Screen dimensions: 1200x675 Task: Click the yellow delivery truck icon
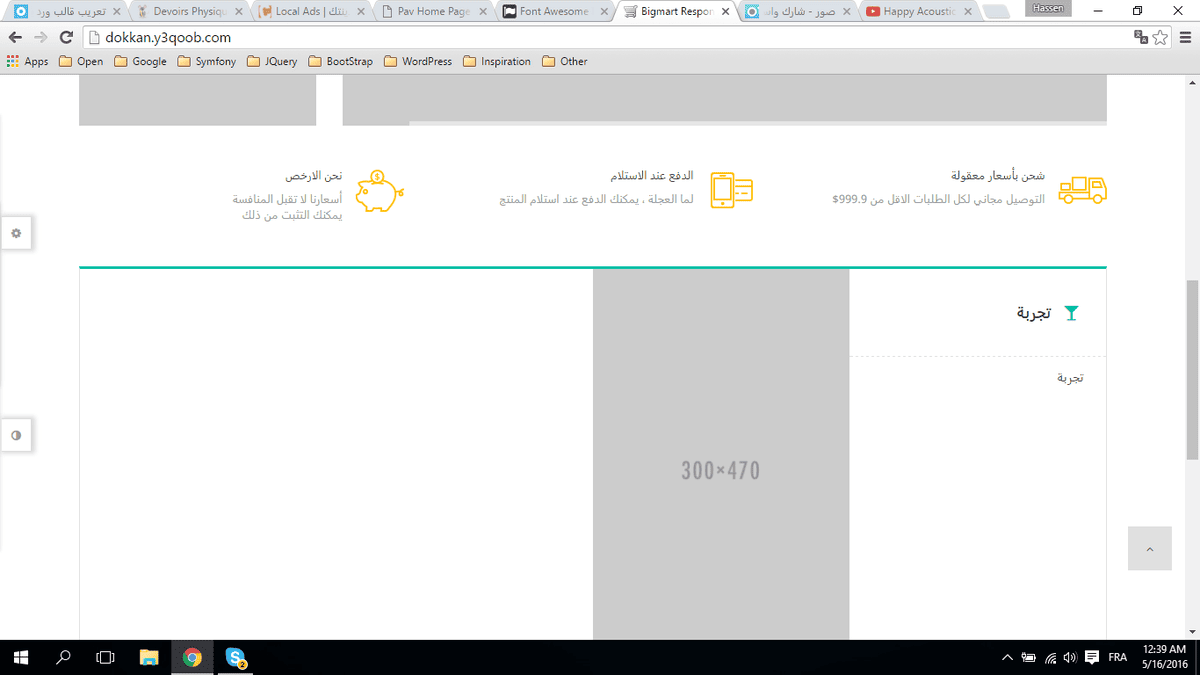[1082, 190]
